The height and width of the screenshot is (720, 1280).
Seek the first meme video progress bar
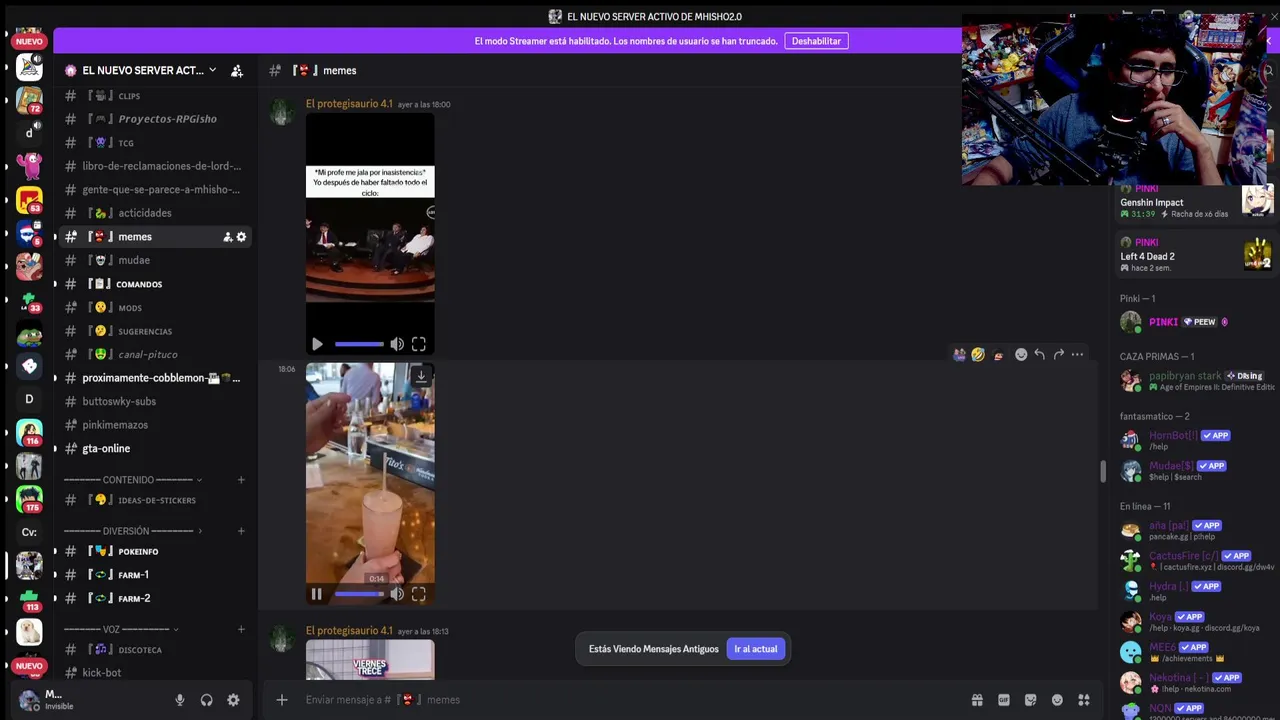click(x=359, y=344)
